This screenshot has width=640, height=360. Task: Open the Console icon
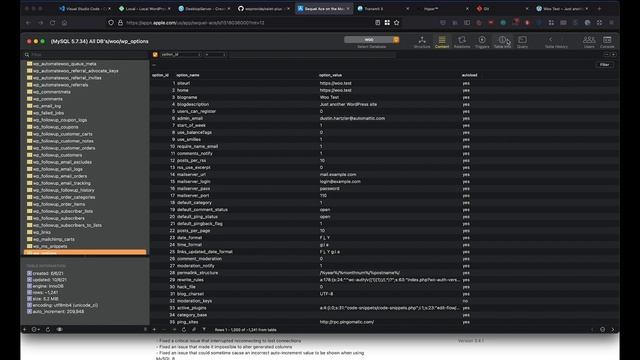(x=607, y=41)
